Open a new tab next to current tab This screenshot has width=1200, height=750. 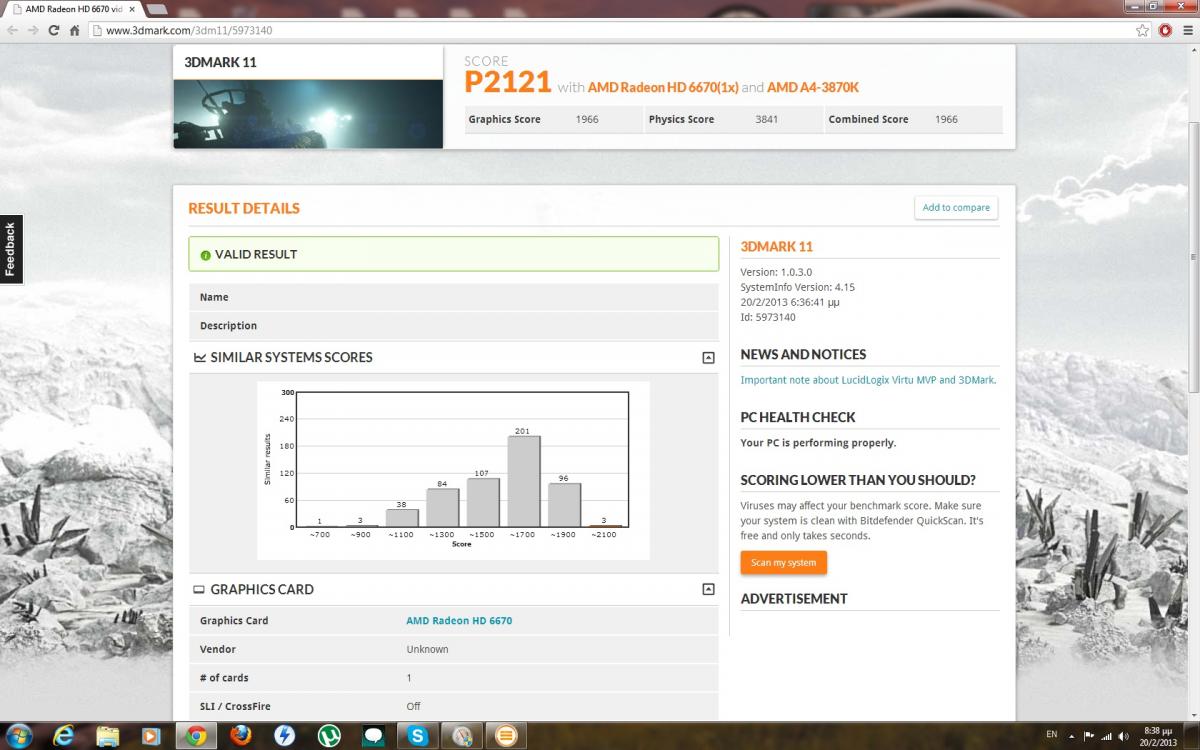(158, 9)
